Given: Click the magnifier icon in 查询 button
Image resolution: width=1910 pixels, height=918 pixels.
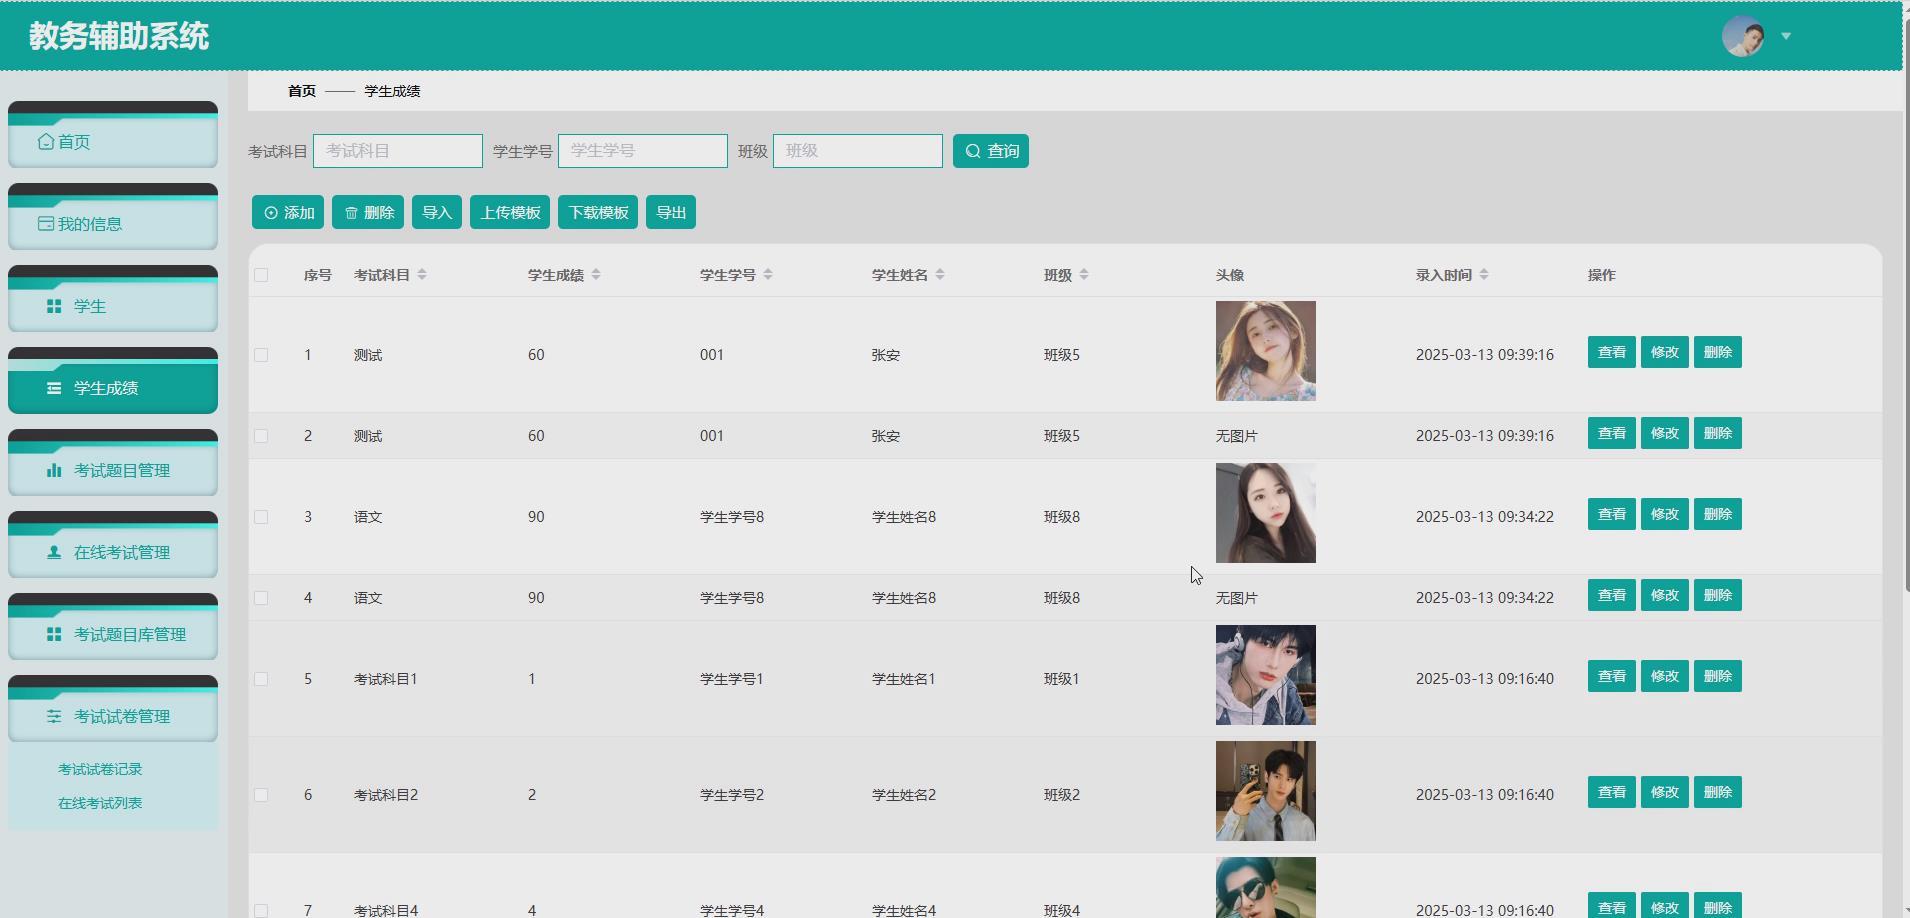Looking at the screenshot, I should coord(973,151).
